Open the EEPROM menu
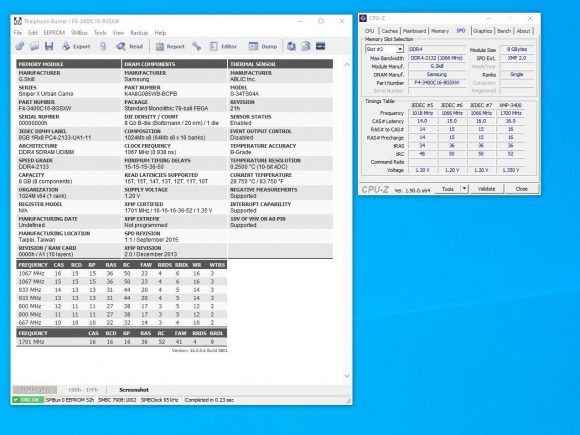This screenshot has width=580, height=435. tap(54, 33)
